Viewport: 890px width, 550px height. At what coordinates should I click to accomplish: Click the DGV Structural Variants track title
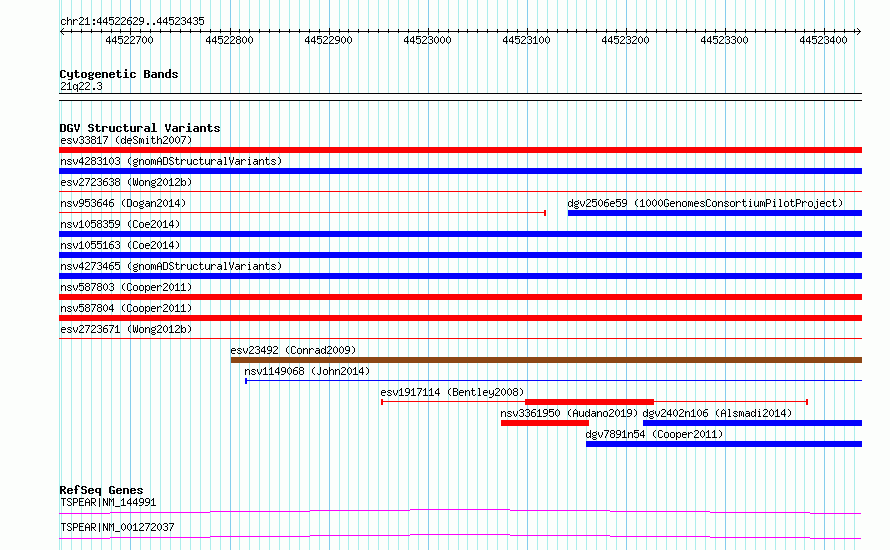[140, 128]
